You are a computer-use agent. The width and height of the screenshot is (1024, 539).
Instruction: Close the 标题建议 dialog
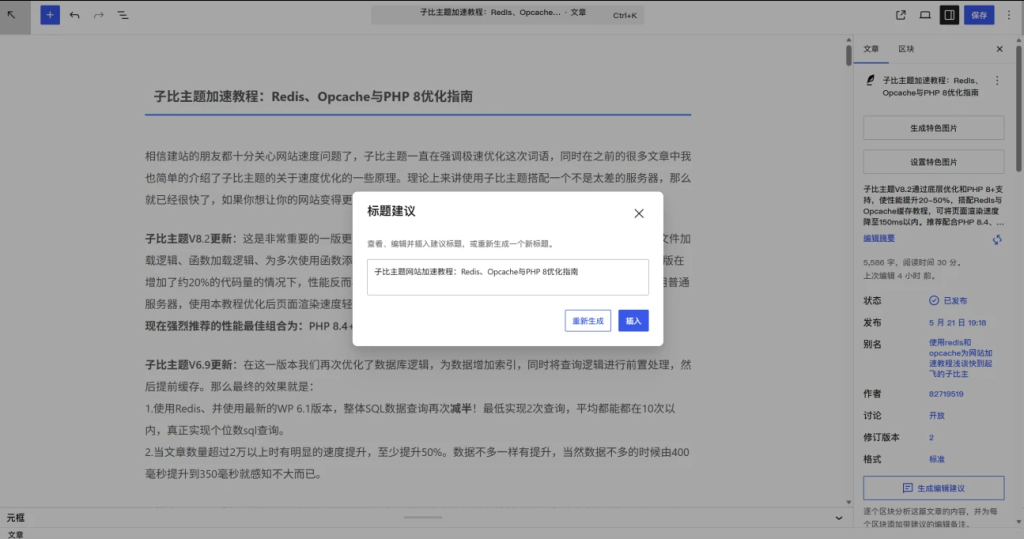pyautogui.click(x=639, y=214)
